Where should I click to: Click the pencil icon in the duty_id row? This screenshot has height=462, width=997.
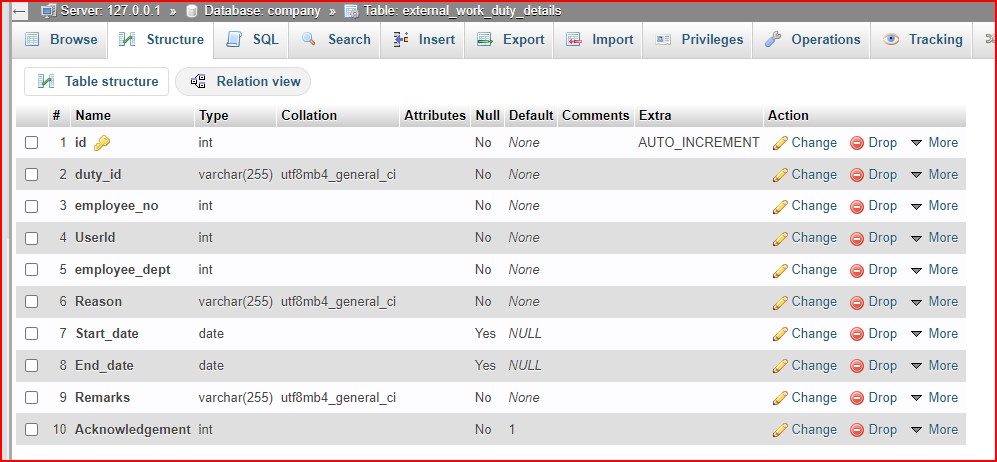[780, 175]
